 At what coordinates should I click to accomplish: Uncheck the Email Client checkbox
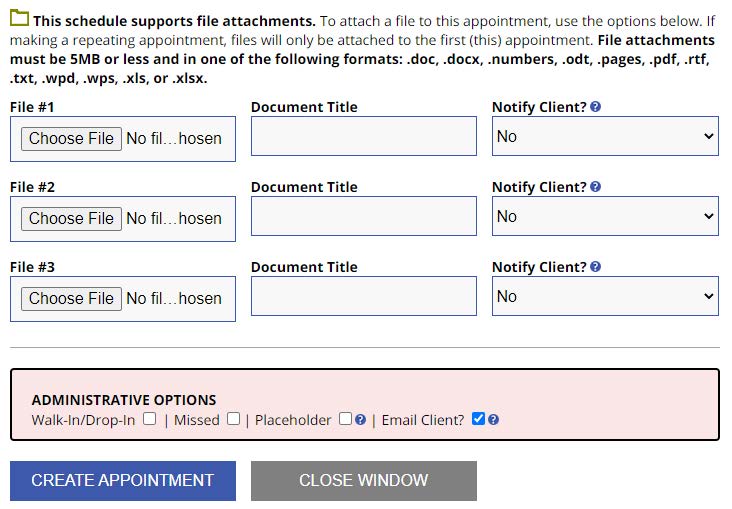[478, 419]
